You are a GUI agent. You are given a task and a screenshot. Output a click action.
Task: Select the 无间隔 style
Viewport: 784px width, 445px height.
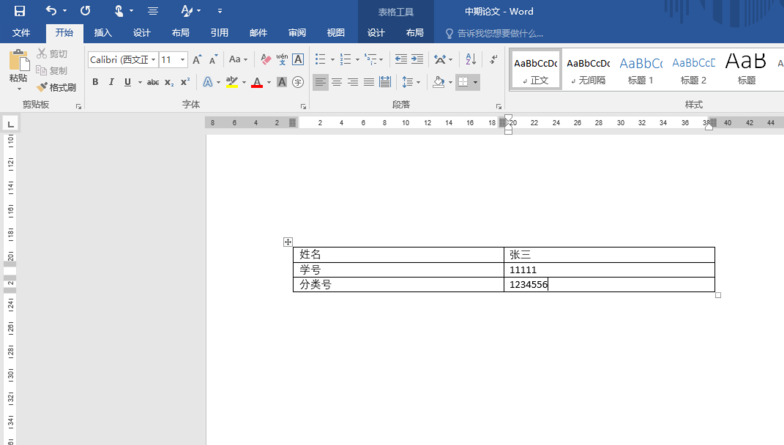click(x=587, y=68)
